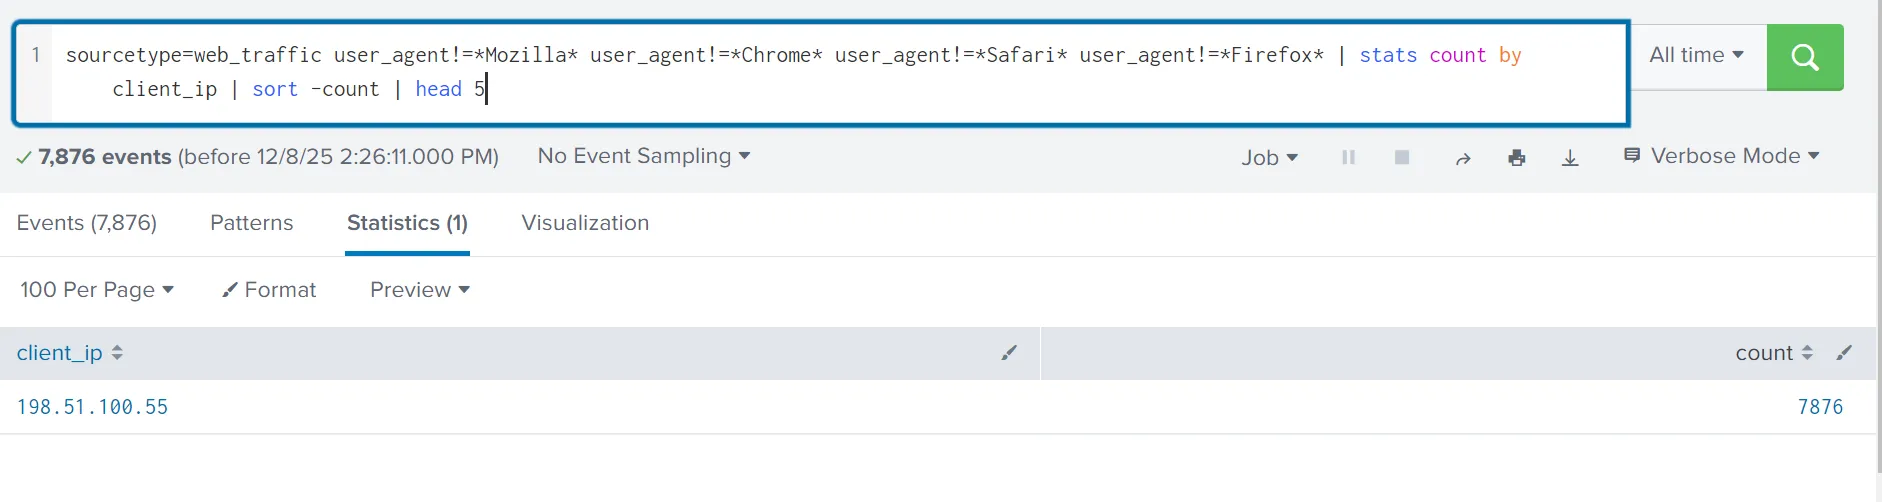Image resolution: width=1882 pixels, height=502 pixels.
Task: Open the All time range picker
Action: click(1697, 56)
